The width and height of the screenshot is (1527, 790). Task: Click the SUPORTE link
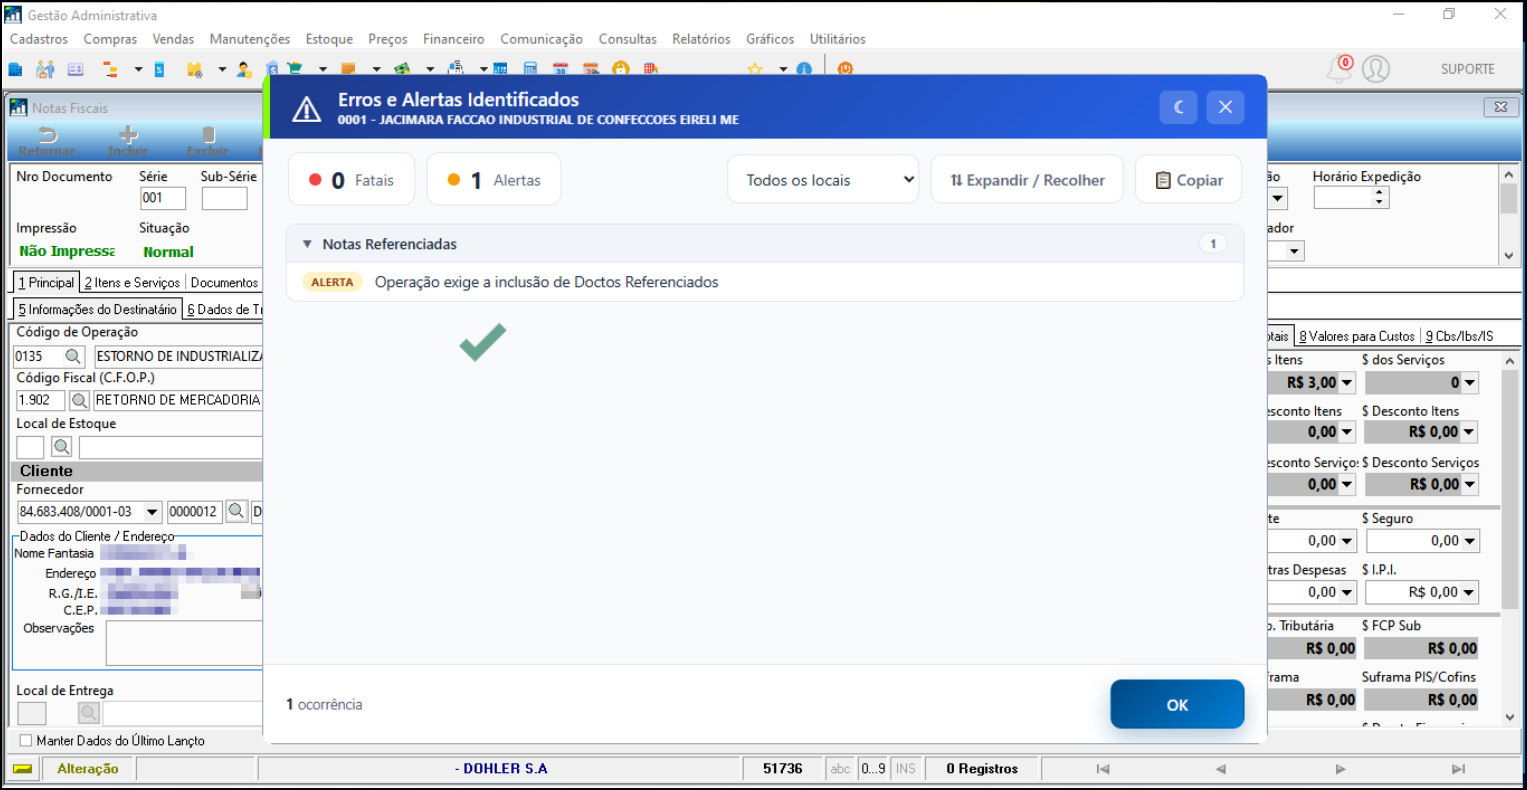point(1467,69)
